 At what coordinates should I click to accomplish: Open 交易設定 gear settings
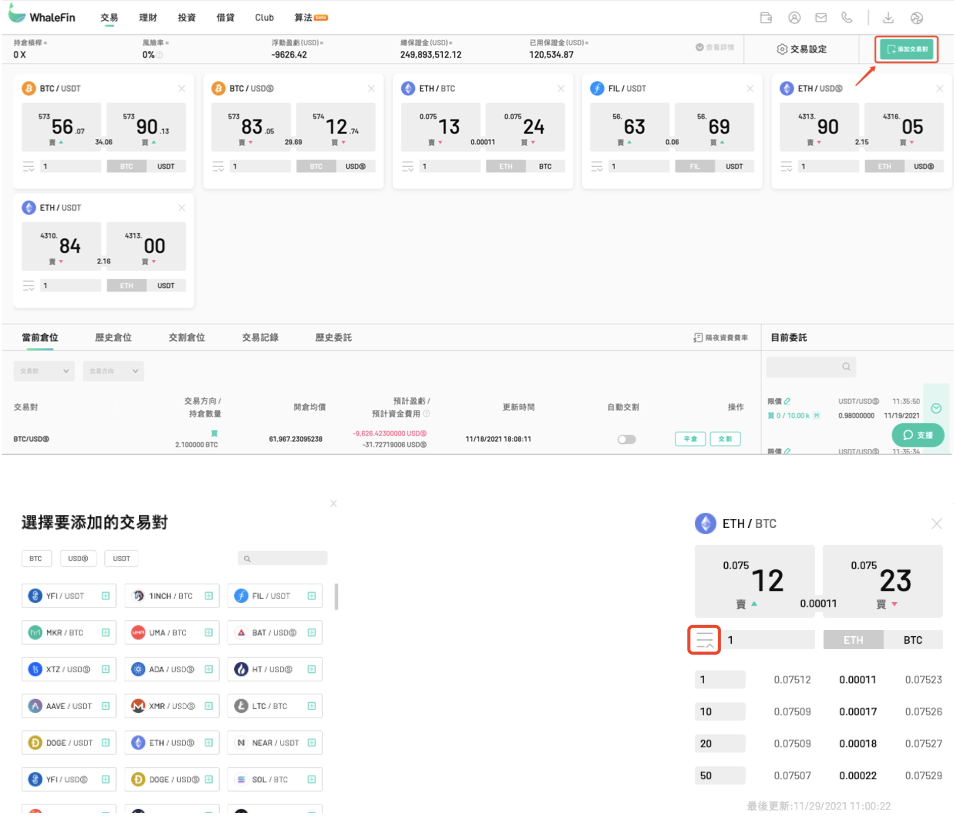801,49
